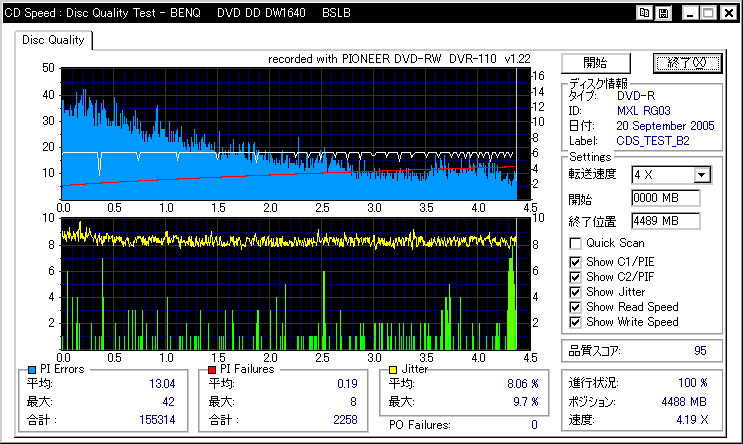Image resolution: width=743 pixels, height=444 pixels.
Task: Open the 転送速度 4 X speed dropdown
Action: click(671, 175)
